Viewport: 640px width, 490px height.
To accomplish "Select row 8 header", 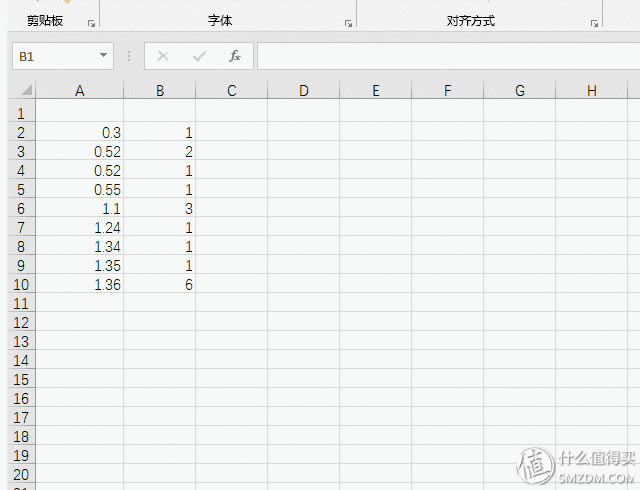I will click(x=22, y=246).
